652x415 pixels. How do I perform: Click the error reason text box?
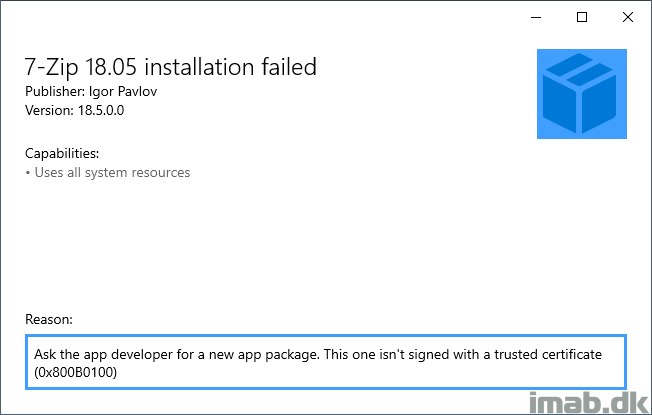pyautogui.click(x=326, y=362)
